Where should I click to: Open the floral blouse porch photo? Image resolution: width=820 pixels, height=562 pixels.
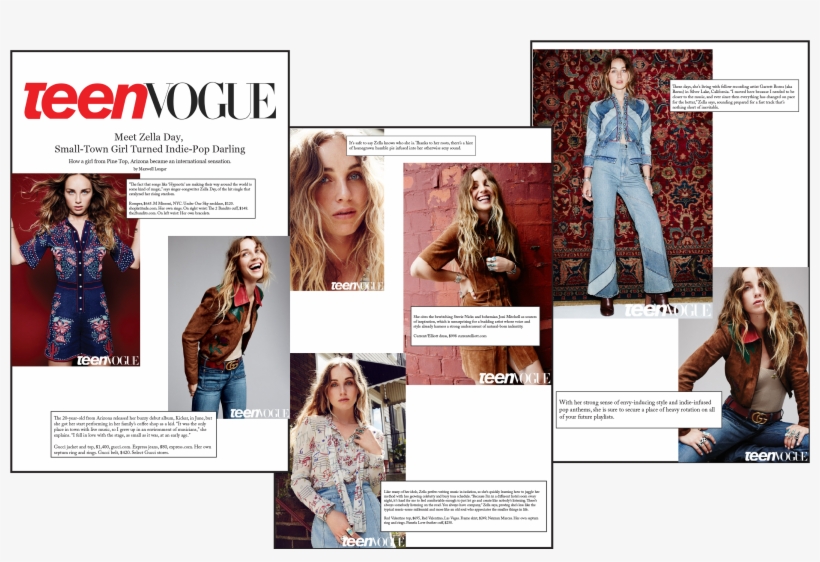click(340, 450)
